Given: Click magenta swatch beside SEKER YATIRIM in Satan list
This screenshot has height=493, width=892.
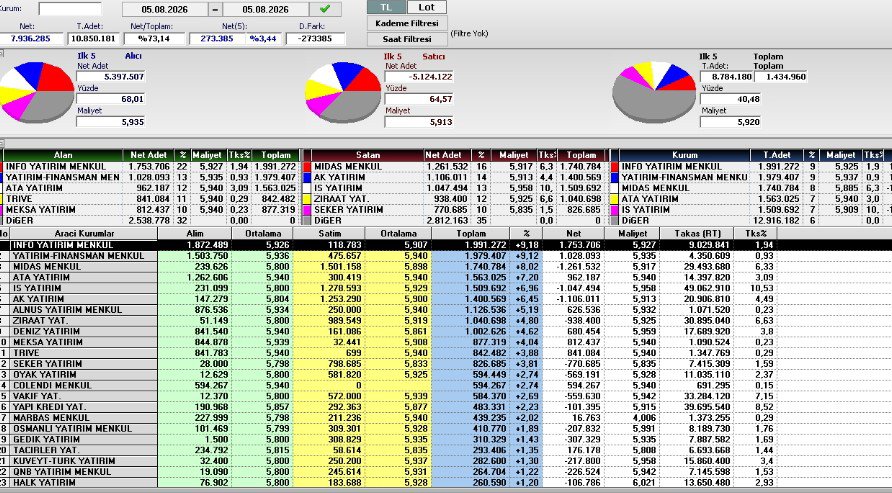Looking at the screenshot, I should pyautogui.click(x=307, y=210).
